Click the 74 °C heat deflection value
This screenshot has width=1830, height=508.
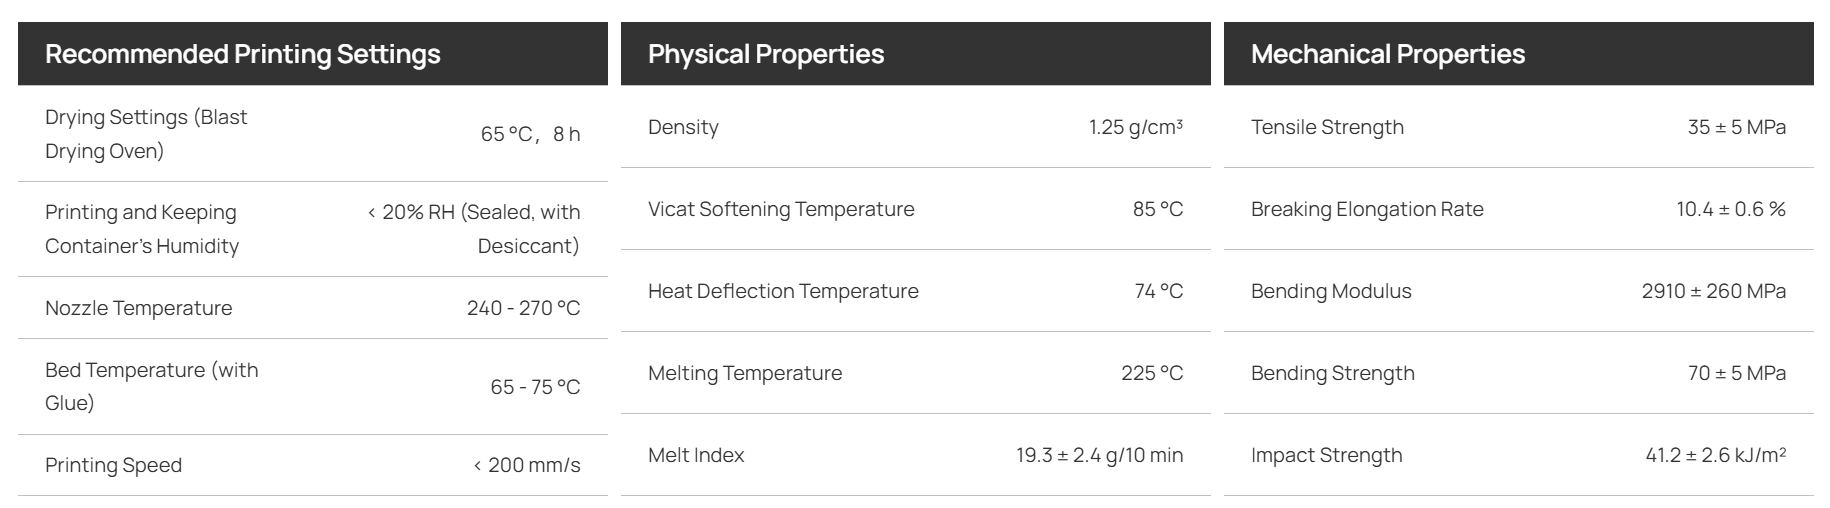pos(1159,291)
